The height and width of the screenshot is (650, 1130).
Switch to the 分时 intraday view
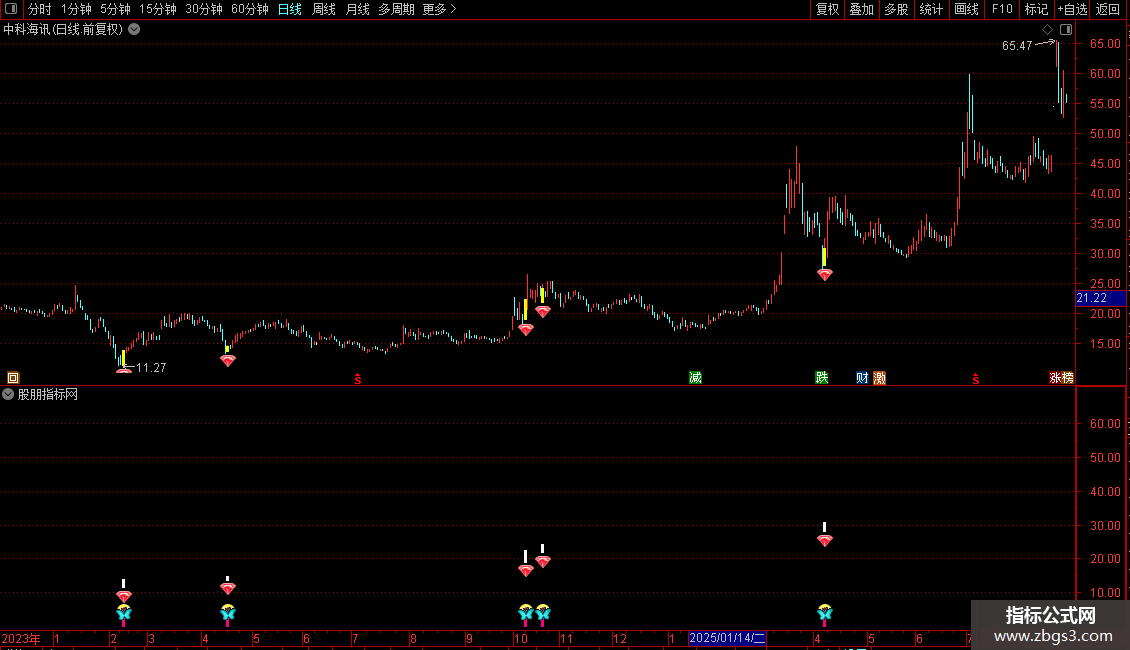[x=40, y=9]
